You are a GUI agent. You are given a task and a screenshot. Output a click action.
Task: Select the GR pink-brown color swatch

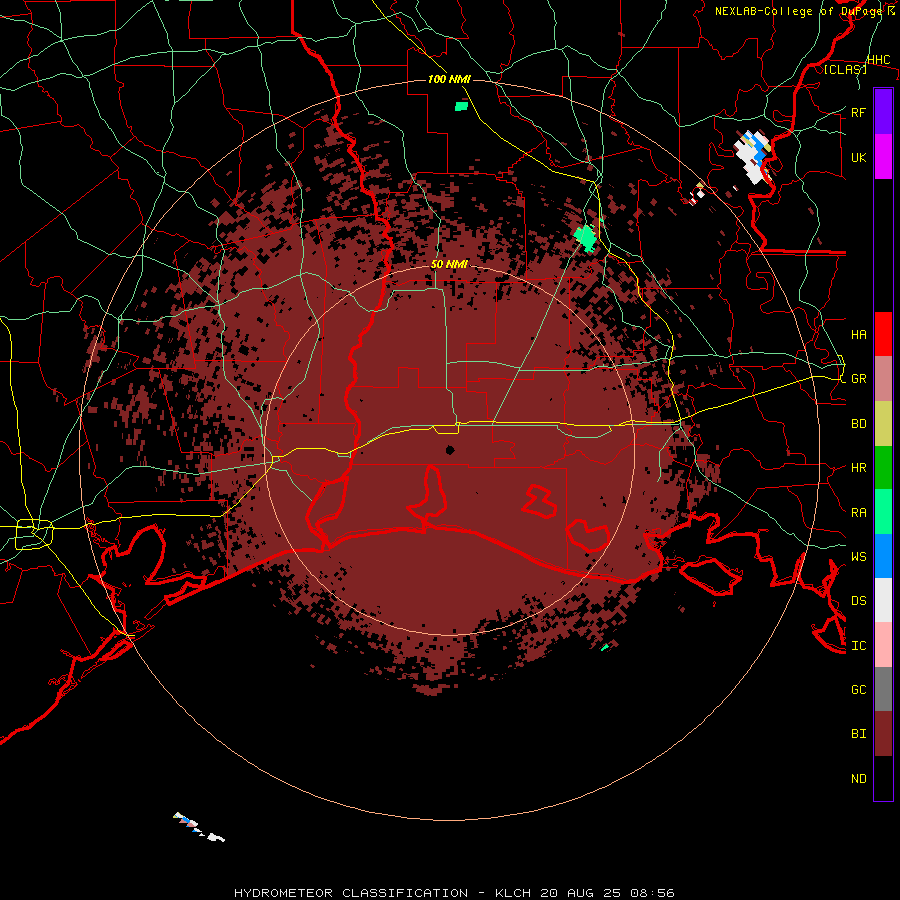[x=883, y=379]
